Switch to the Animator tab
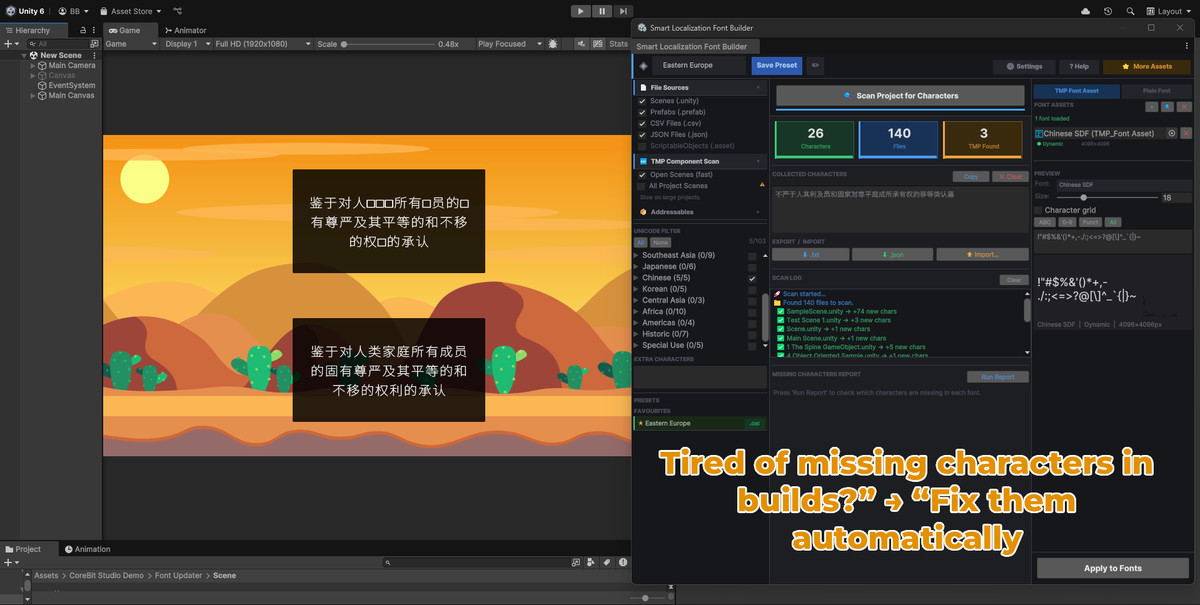1200x605 pixels. point(185,31)
